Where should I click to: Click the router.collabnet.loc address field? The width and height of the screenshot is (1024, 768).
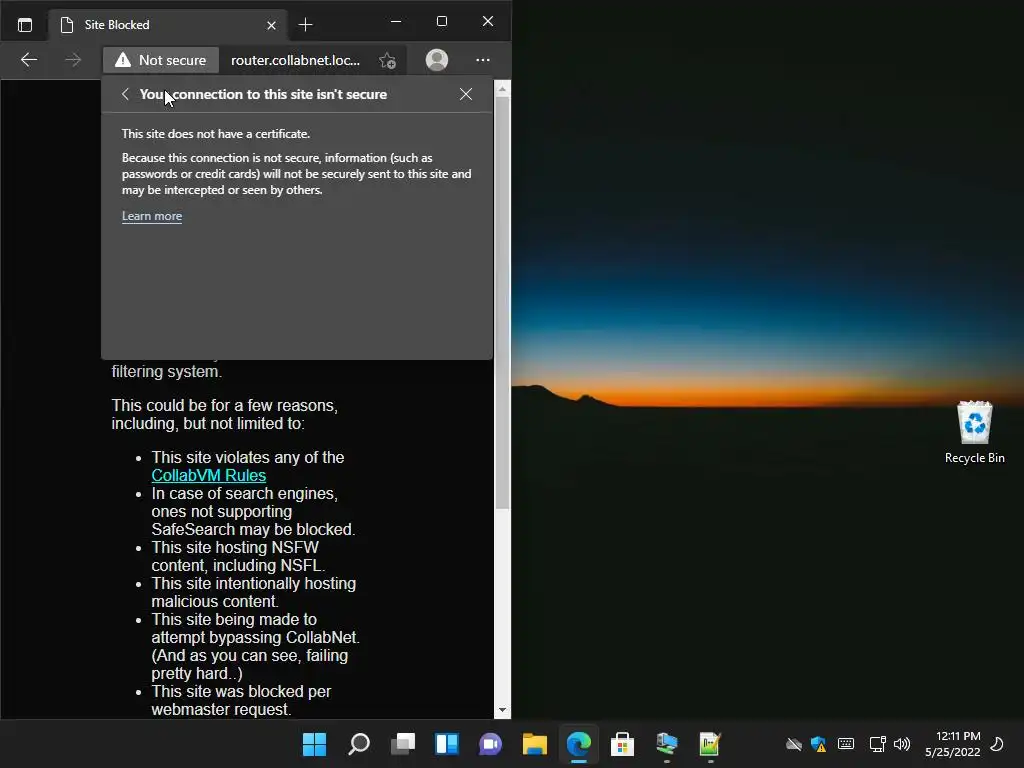[x=295, y=60]
